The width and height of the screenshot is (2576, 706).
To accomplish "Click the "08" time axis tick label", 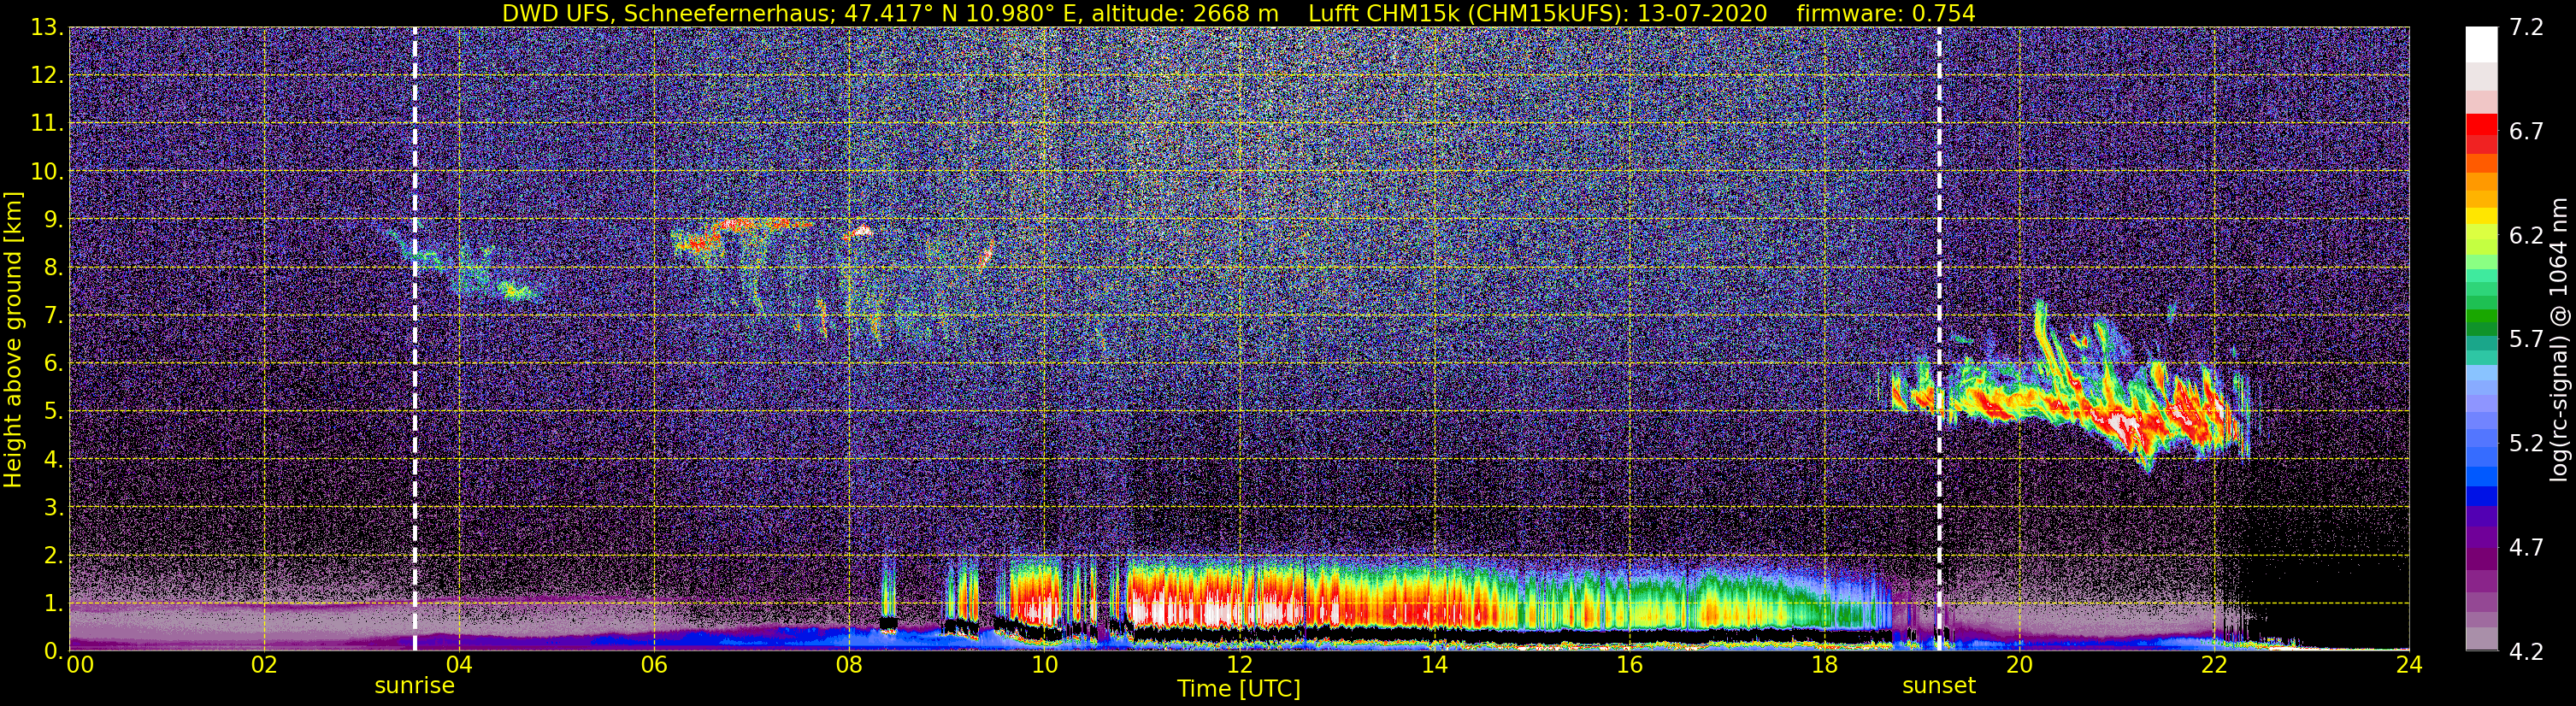I will click(x=849, y=666).
